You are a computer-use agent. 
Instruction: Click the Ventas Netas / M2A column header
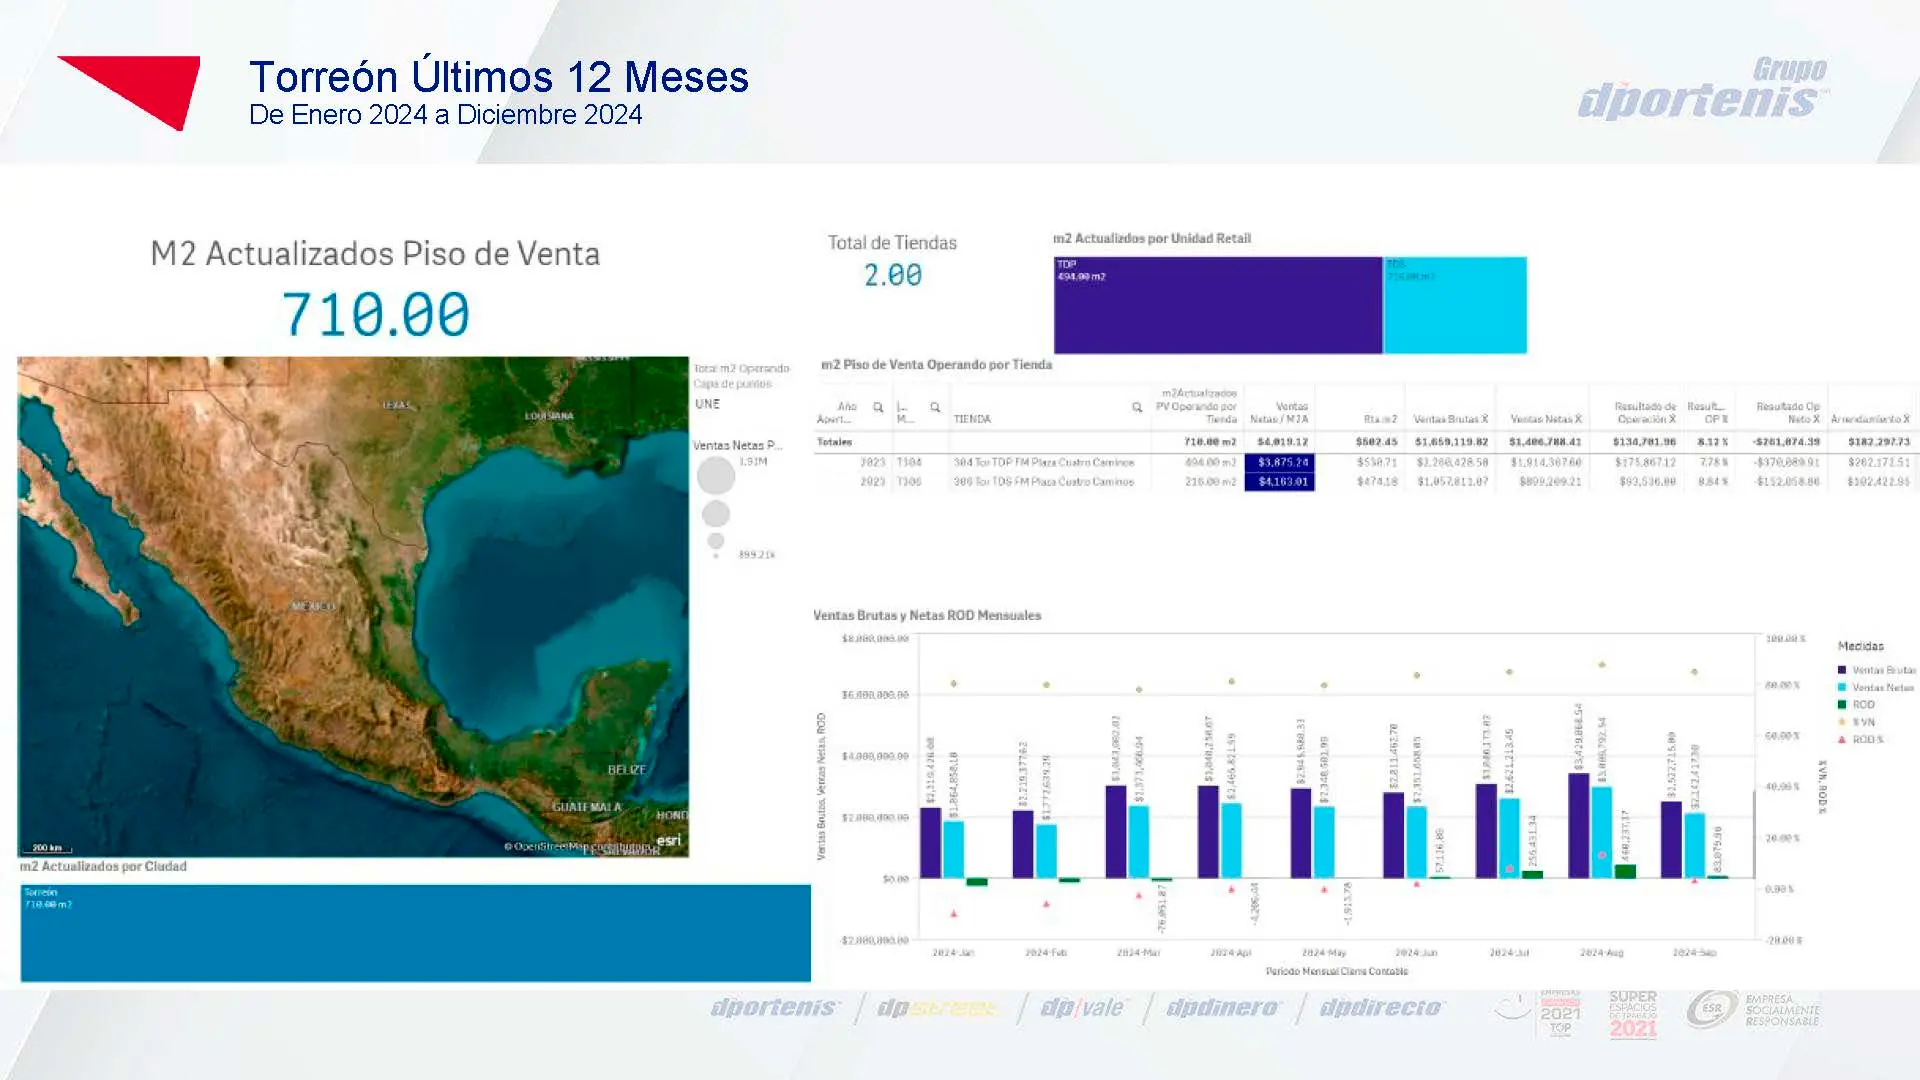[x=1279, y=412]
